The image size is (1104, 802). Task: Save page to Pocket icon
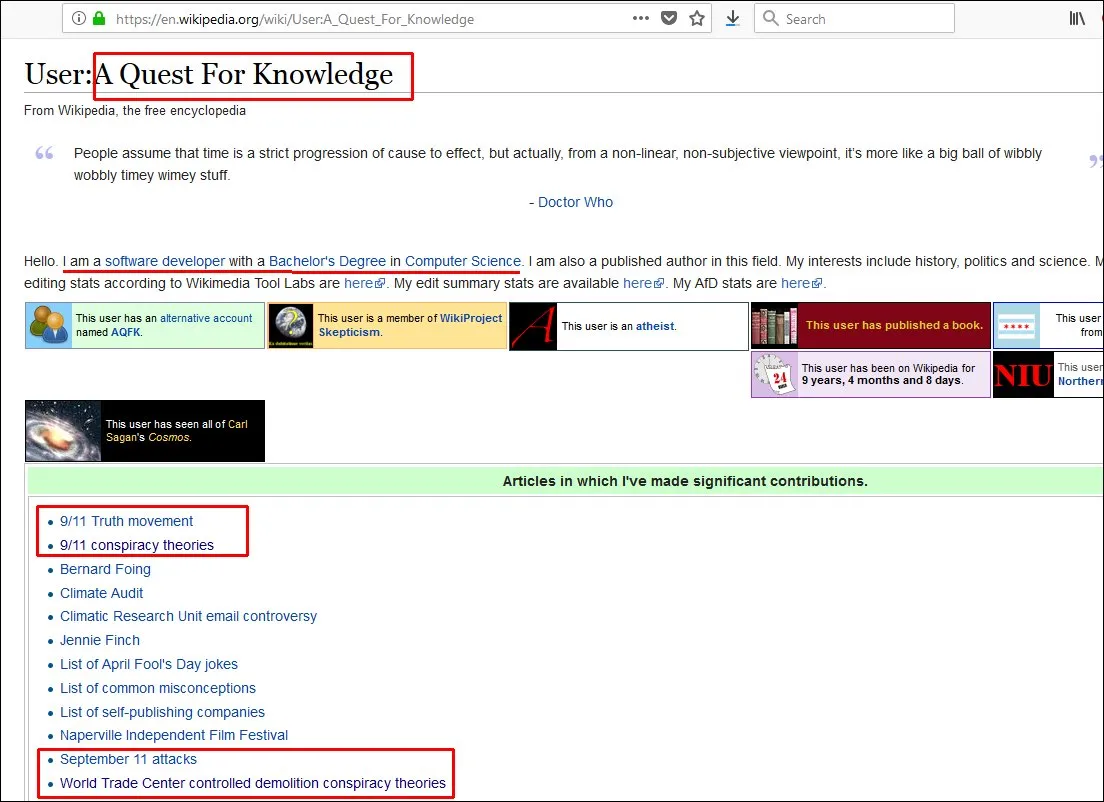point(669,18)
